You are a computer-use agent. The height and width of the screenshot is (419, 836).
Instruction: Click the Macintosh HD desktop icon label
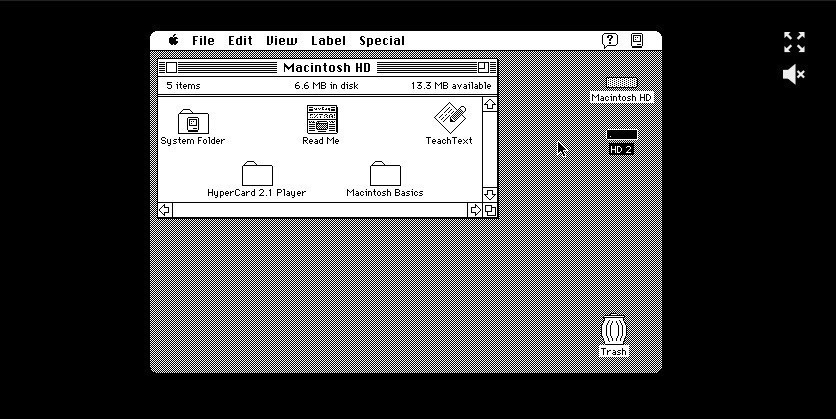pyautogui.click(x=622, y=98)
